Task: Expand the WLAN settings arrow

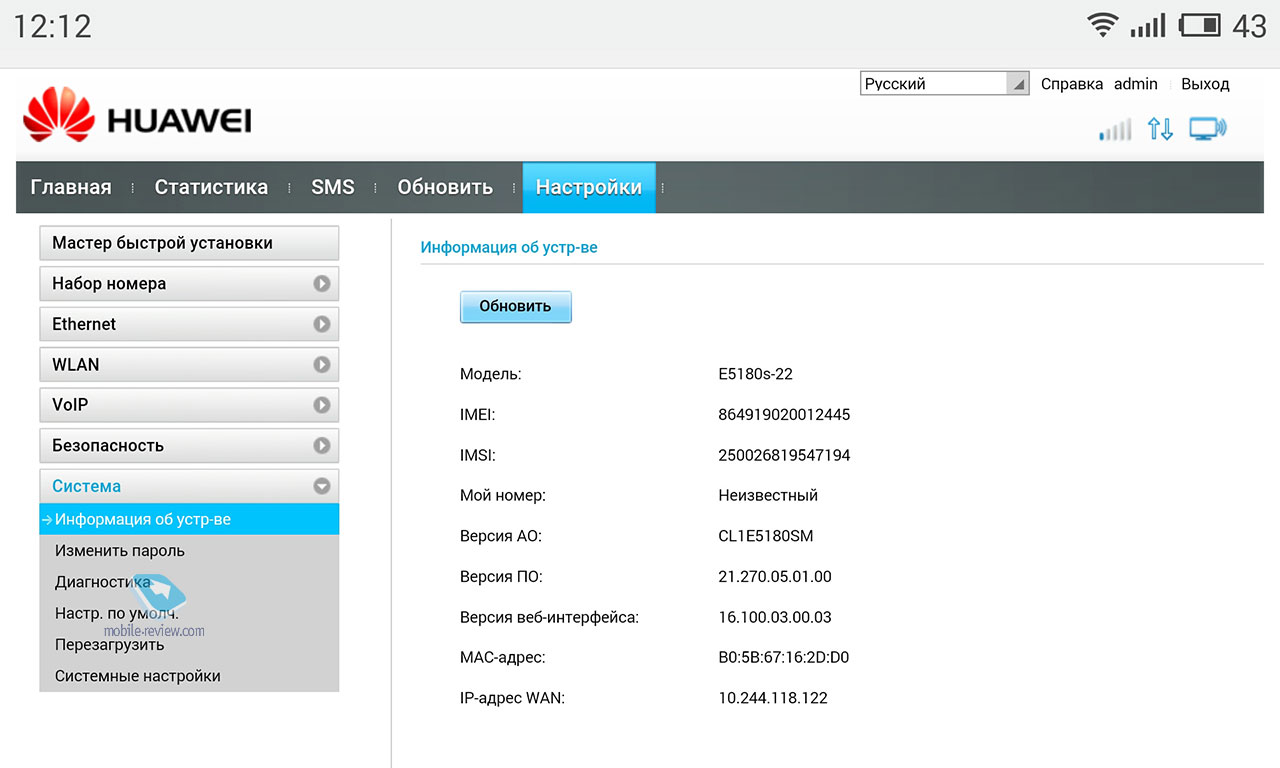Action: click(x=321, y=365)
